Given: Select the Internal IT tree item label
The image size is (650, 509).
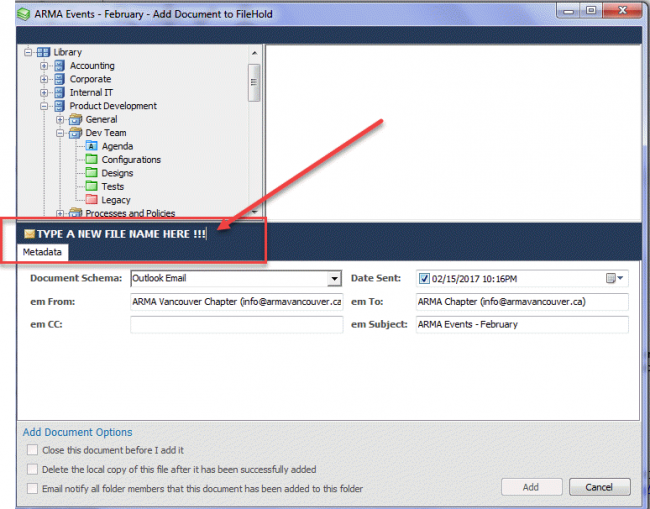Looking at the screenshot, I should click(91, 92).
